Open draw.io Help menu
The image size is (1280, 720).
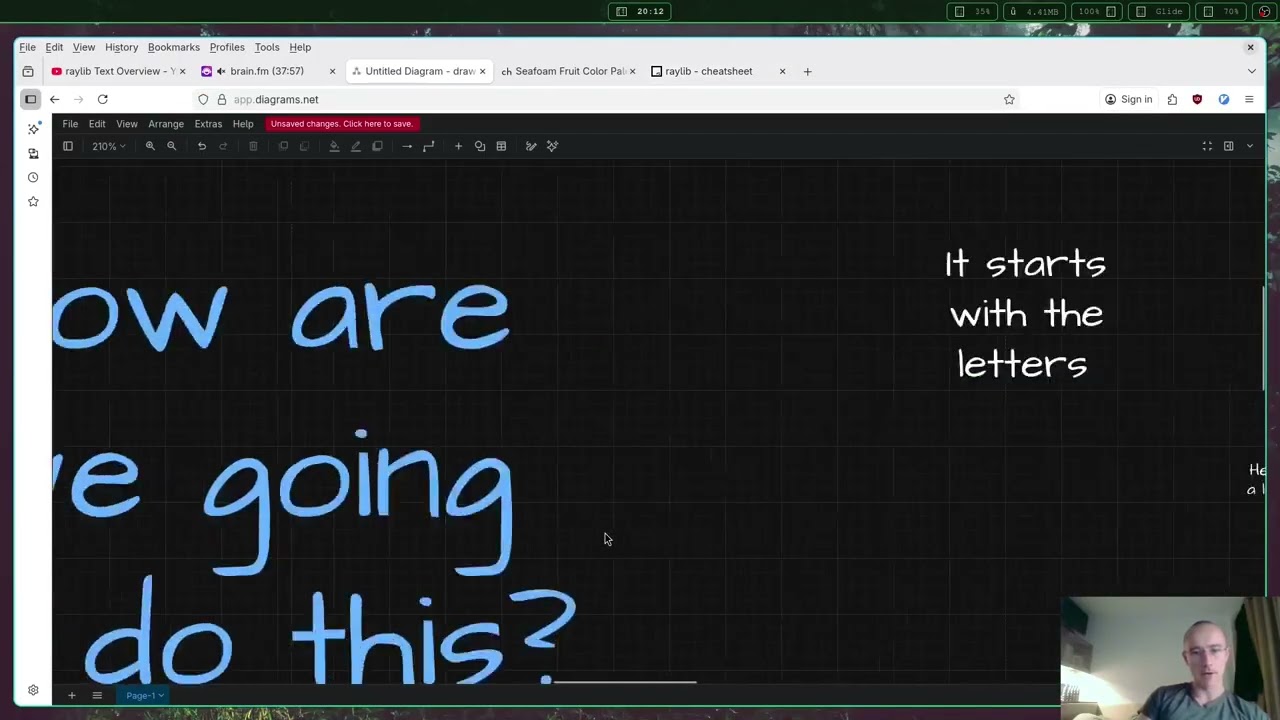coord(243,124)
